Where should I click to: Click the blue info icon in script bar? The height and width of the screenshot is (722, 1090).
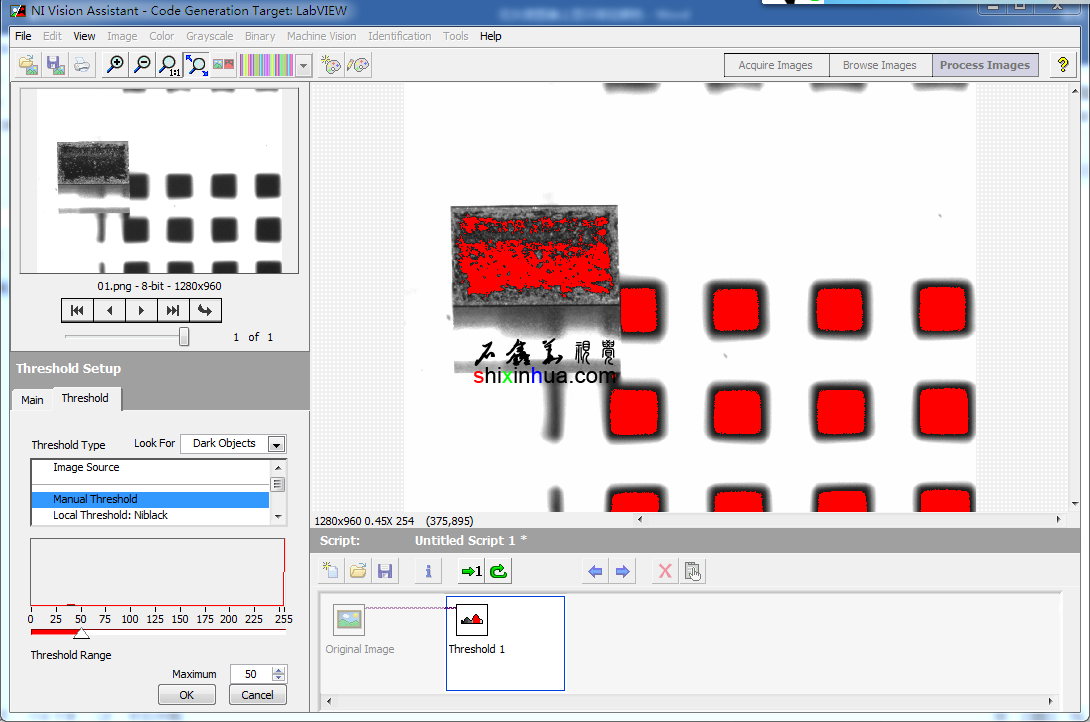pos(427,571)
